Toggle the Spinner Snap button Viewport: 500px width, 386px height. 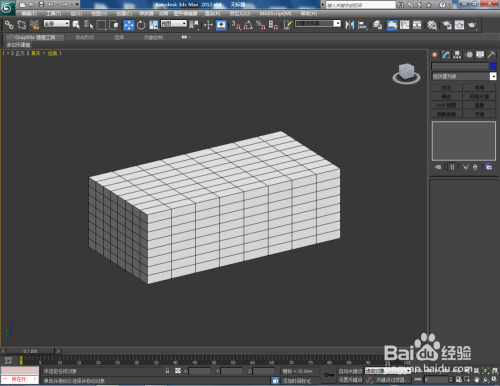coord(273,25)
